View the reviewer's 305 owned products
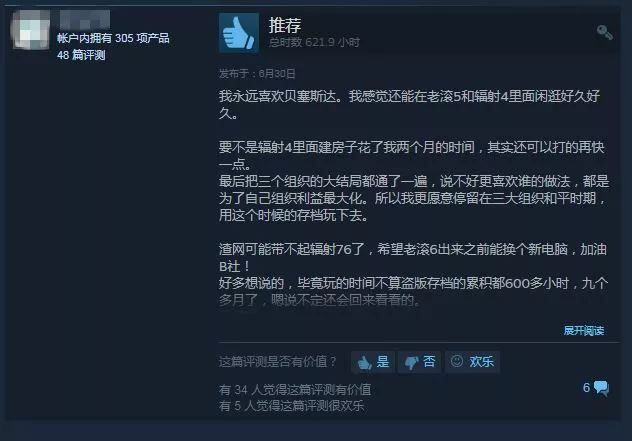This screenshot has height=441, width=632. pyautogui.click(x=113, y=38)
